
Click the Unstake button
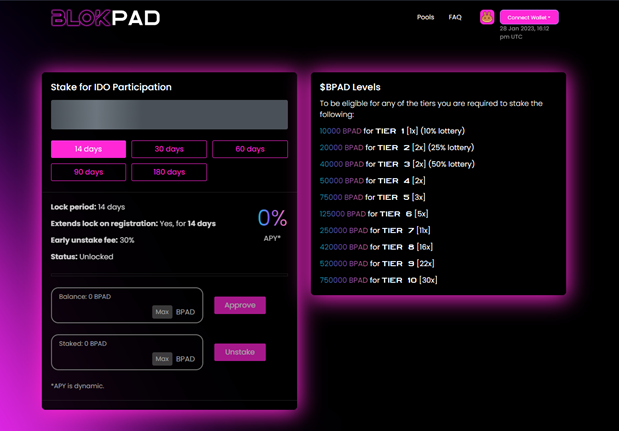click(240, 352)
